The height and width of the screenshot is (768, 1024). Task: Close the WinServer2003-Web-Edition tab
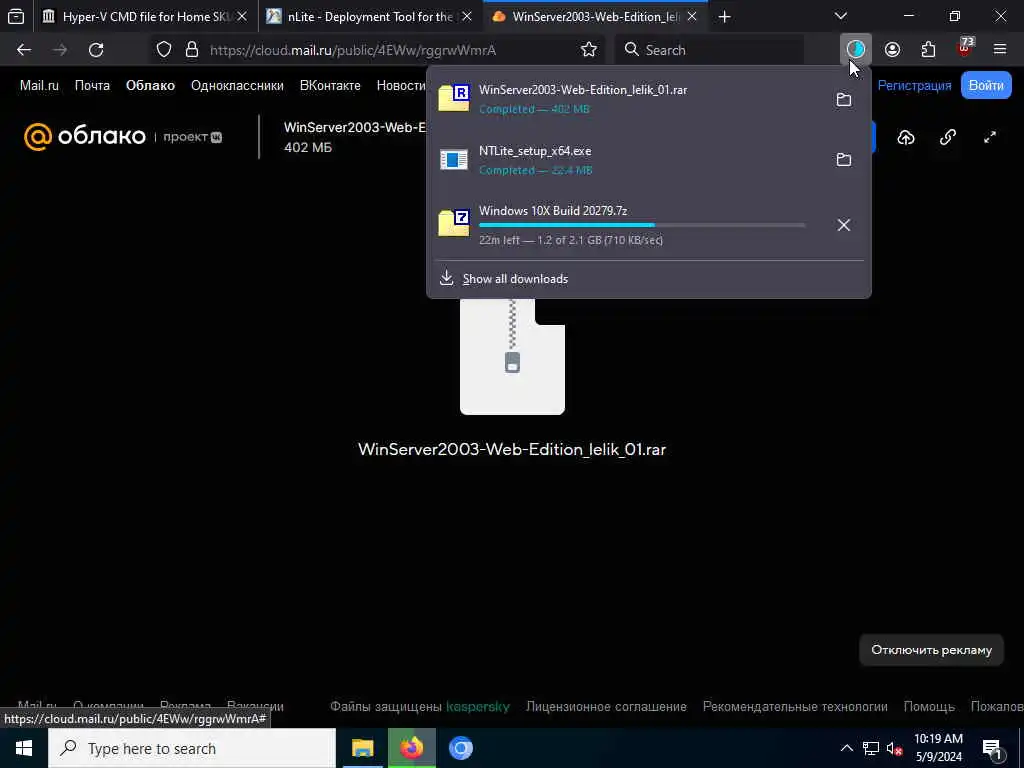point(692,17)
